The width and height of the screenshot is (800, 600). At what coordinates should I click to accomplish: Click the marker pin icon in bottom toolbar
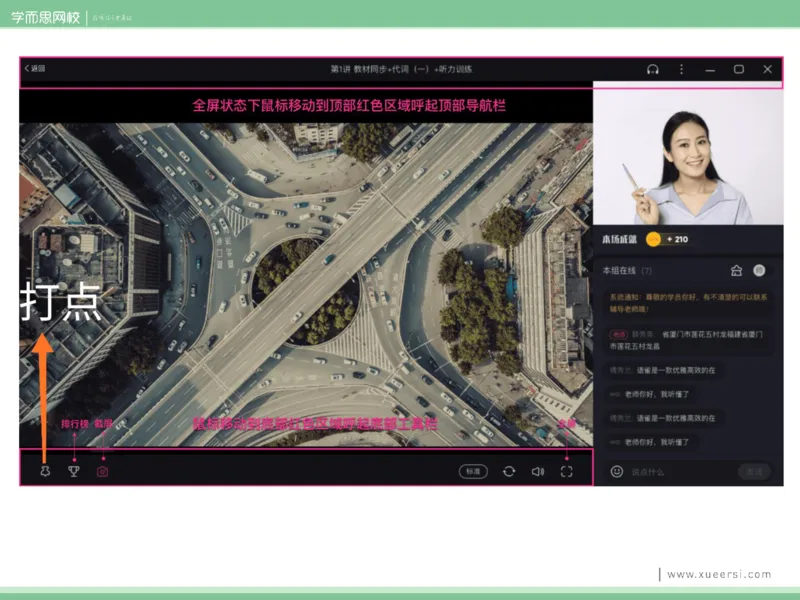tap(45, 471)
